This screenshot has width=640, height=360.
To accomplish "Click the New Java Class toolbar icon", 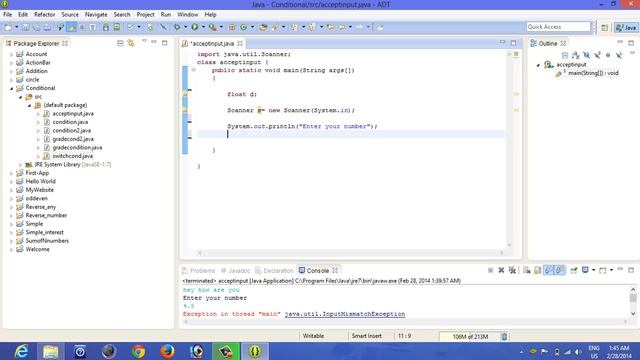I will click(244, 27).
